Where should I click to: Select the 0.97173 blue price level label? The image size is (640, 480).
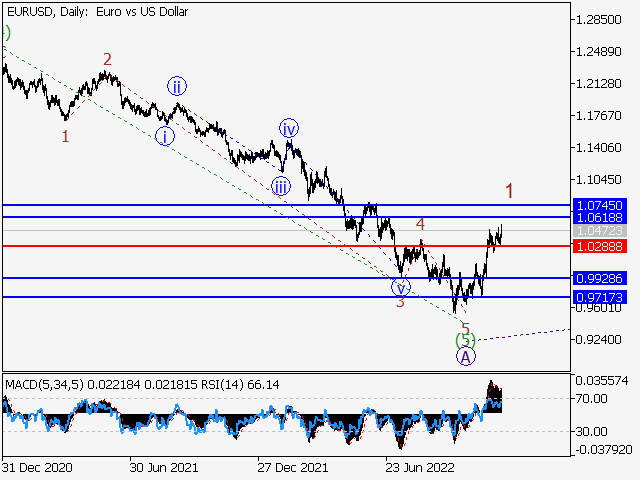[600, 297]
